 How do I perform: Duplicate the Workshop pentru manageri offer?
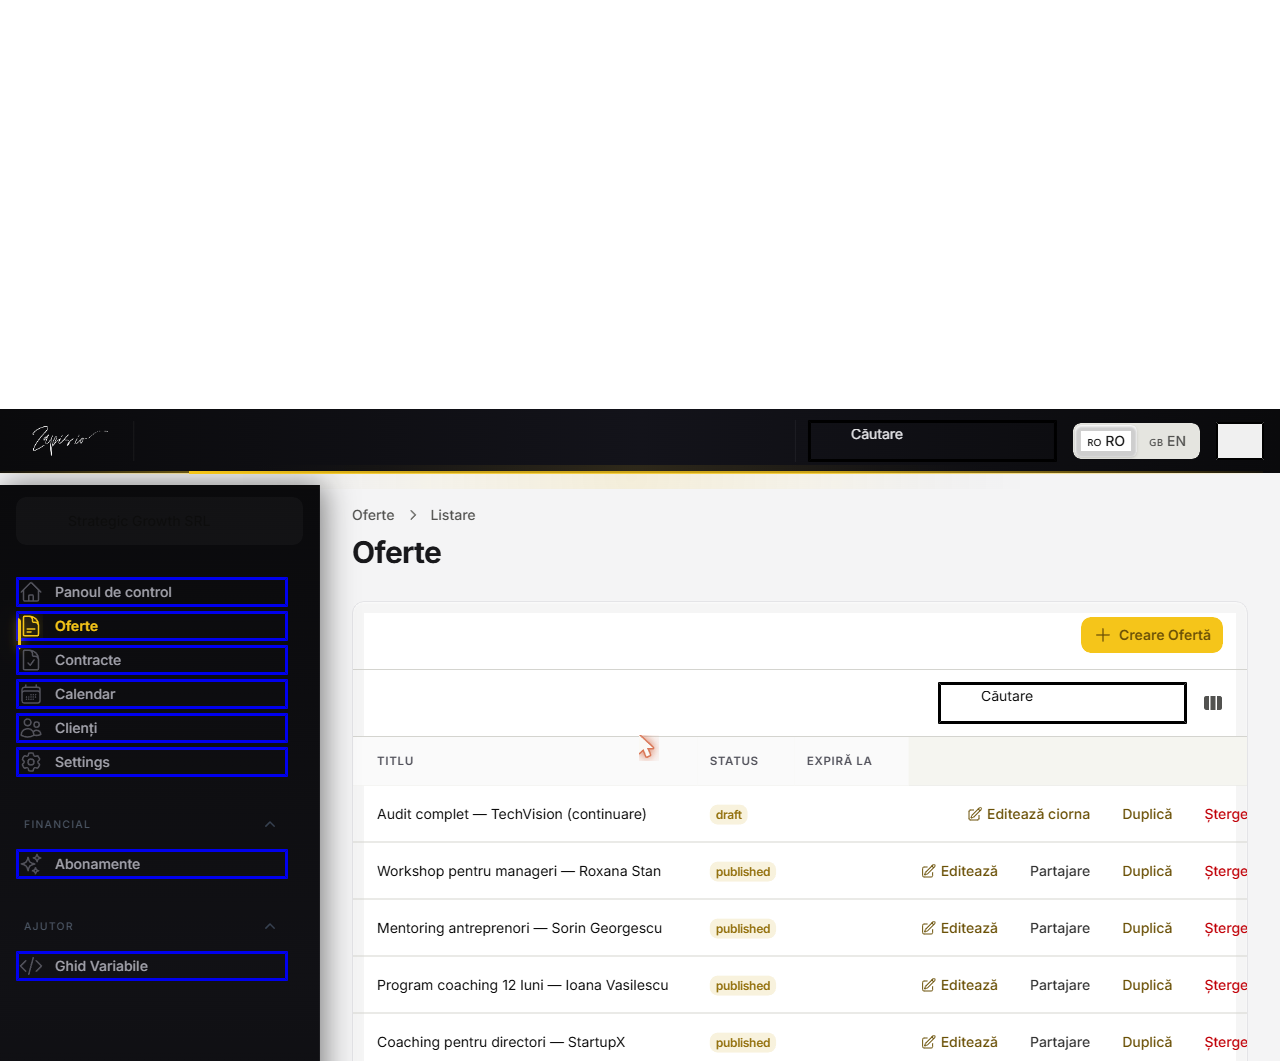point(1147,871)
